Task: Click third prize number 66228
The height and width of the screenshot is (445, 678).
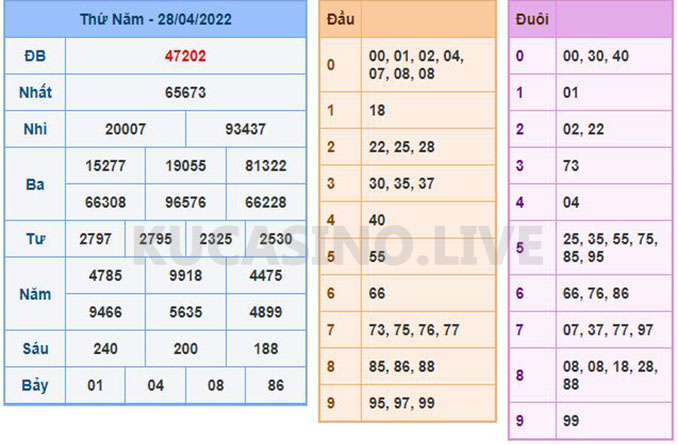Action: click(x=265, y=202)
